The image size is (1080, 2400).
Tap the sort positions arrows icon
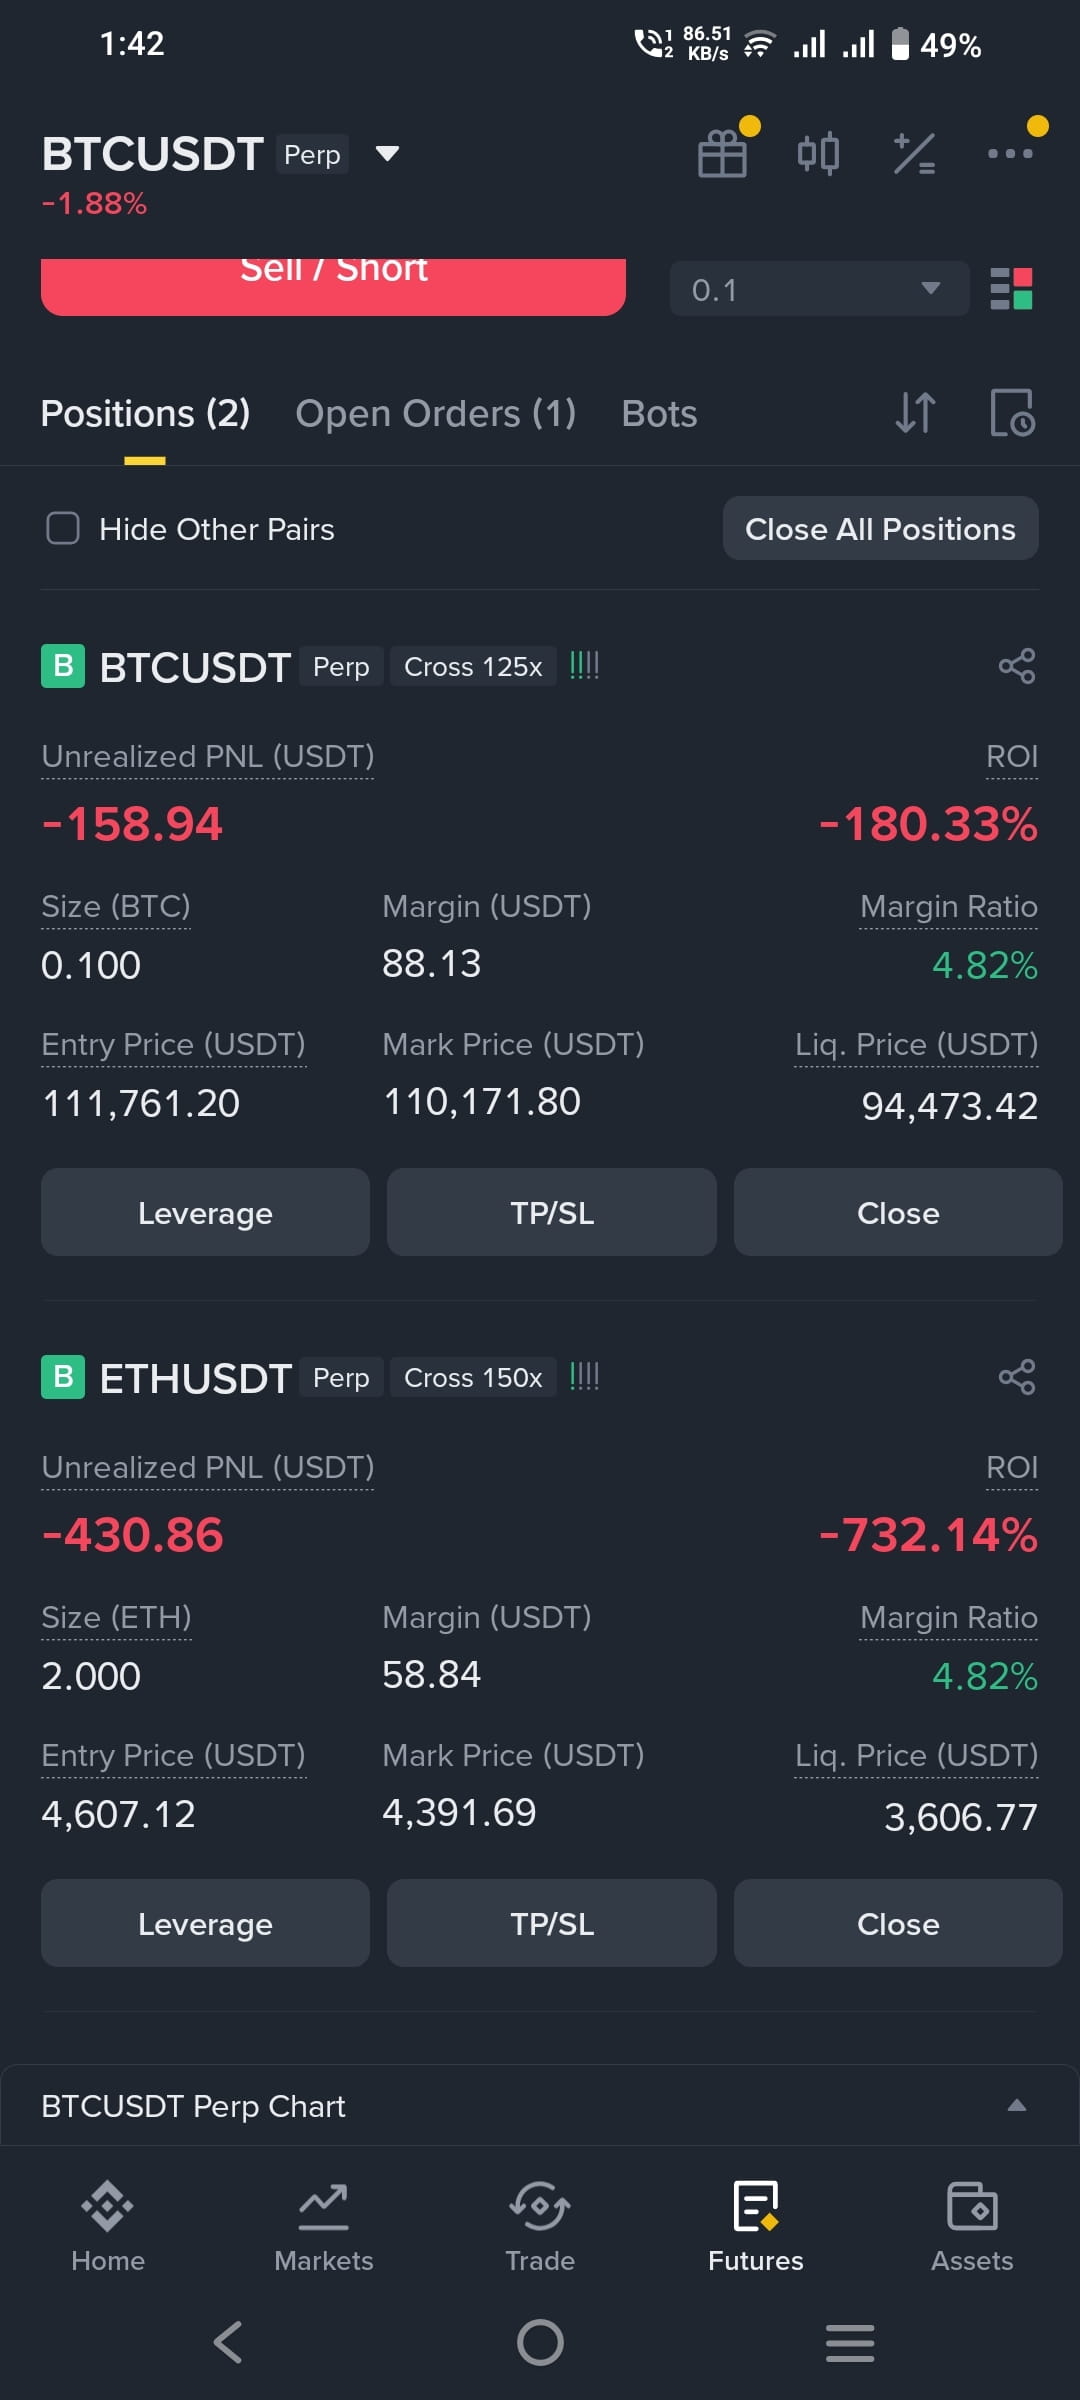pyautogui.click(x=915, y=412)
